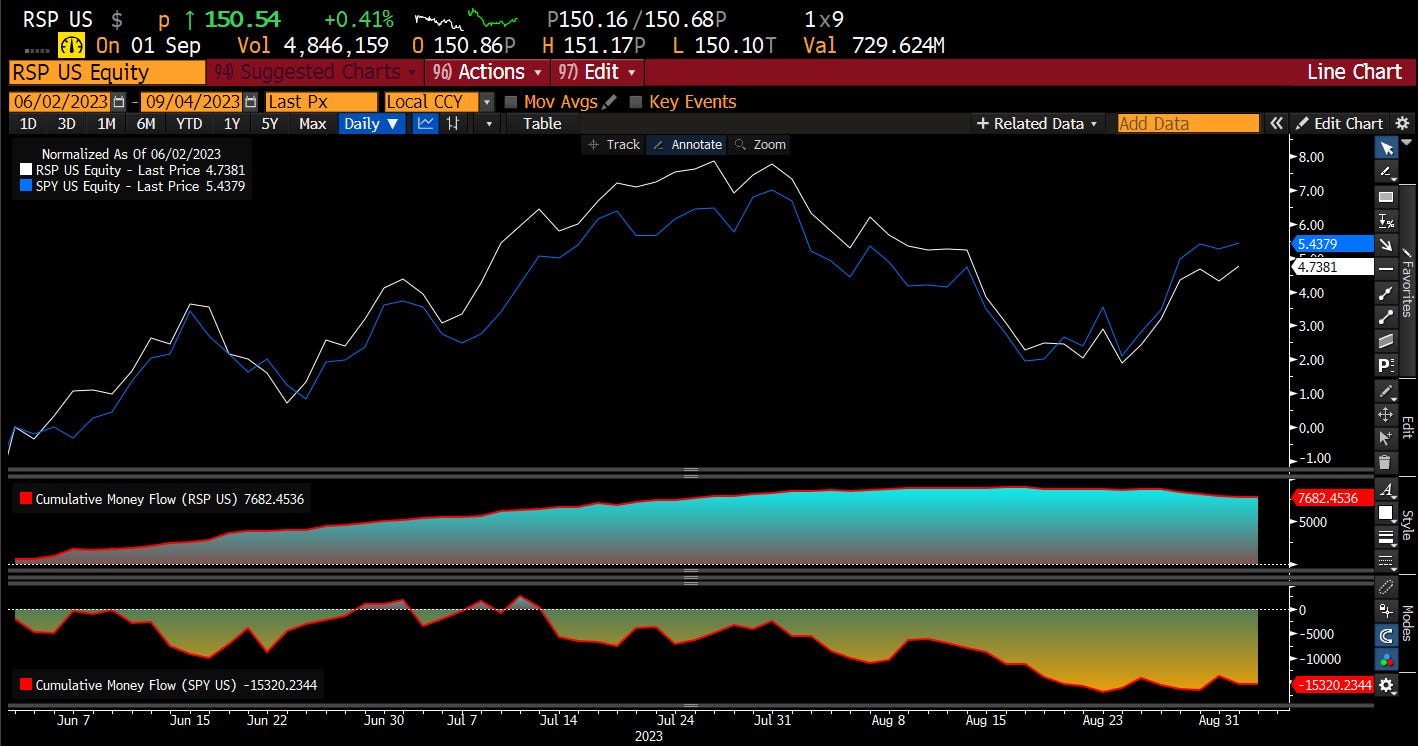Image resolution: width=1418 pixels, height=746 pixels.
Task: Open the dashed line style tool
Action: coord(1386,561)
